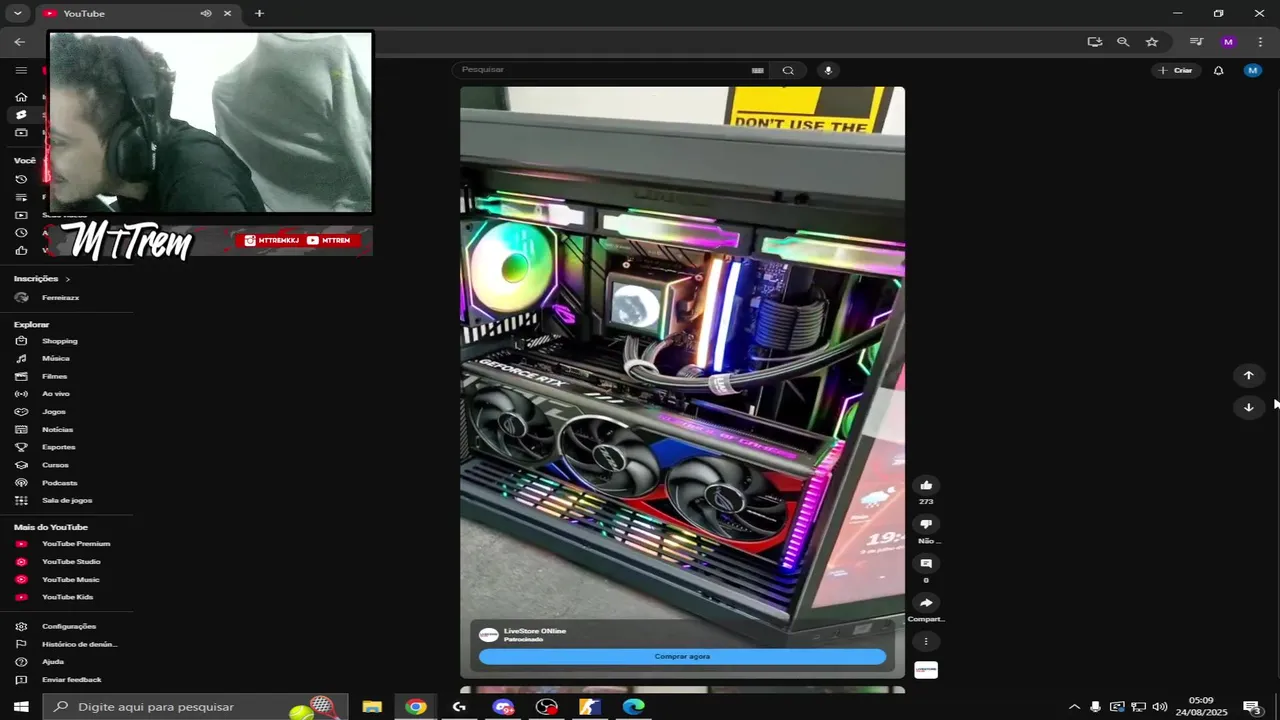Click the search magnifier button
The image size is (1280, 720).
[x=788, y=70]
